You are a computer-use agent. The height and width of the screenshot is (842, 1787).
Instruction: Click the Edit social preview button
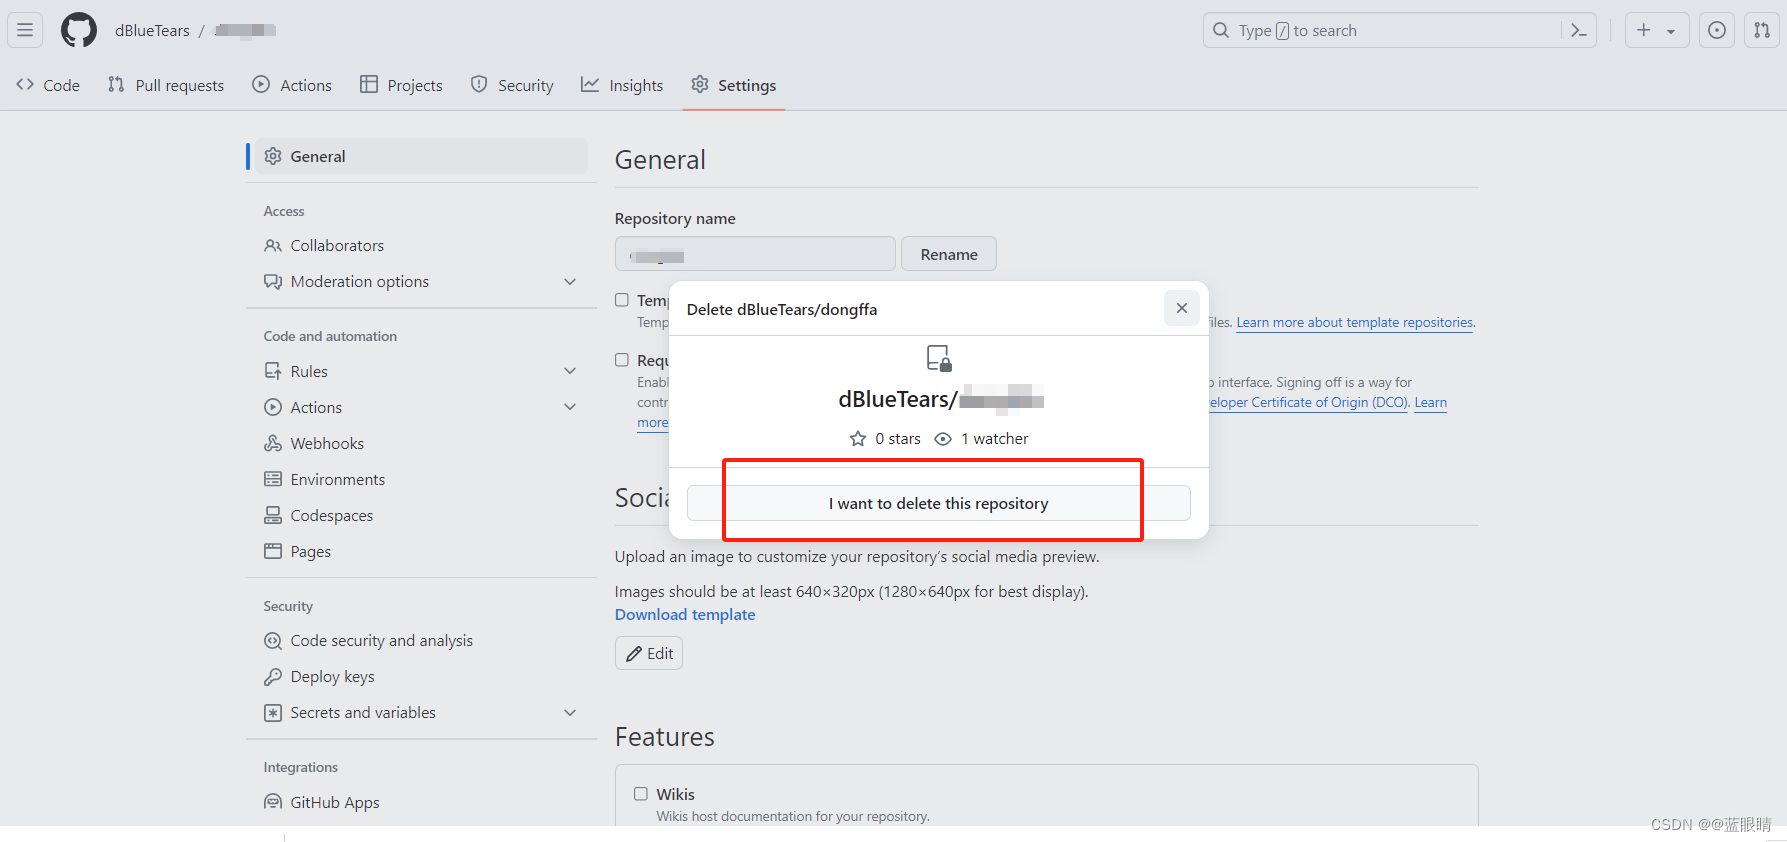pyautogui.click(x=649, y=653)
